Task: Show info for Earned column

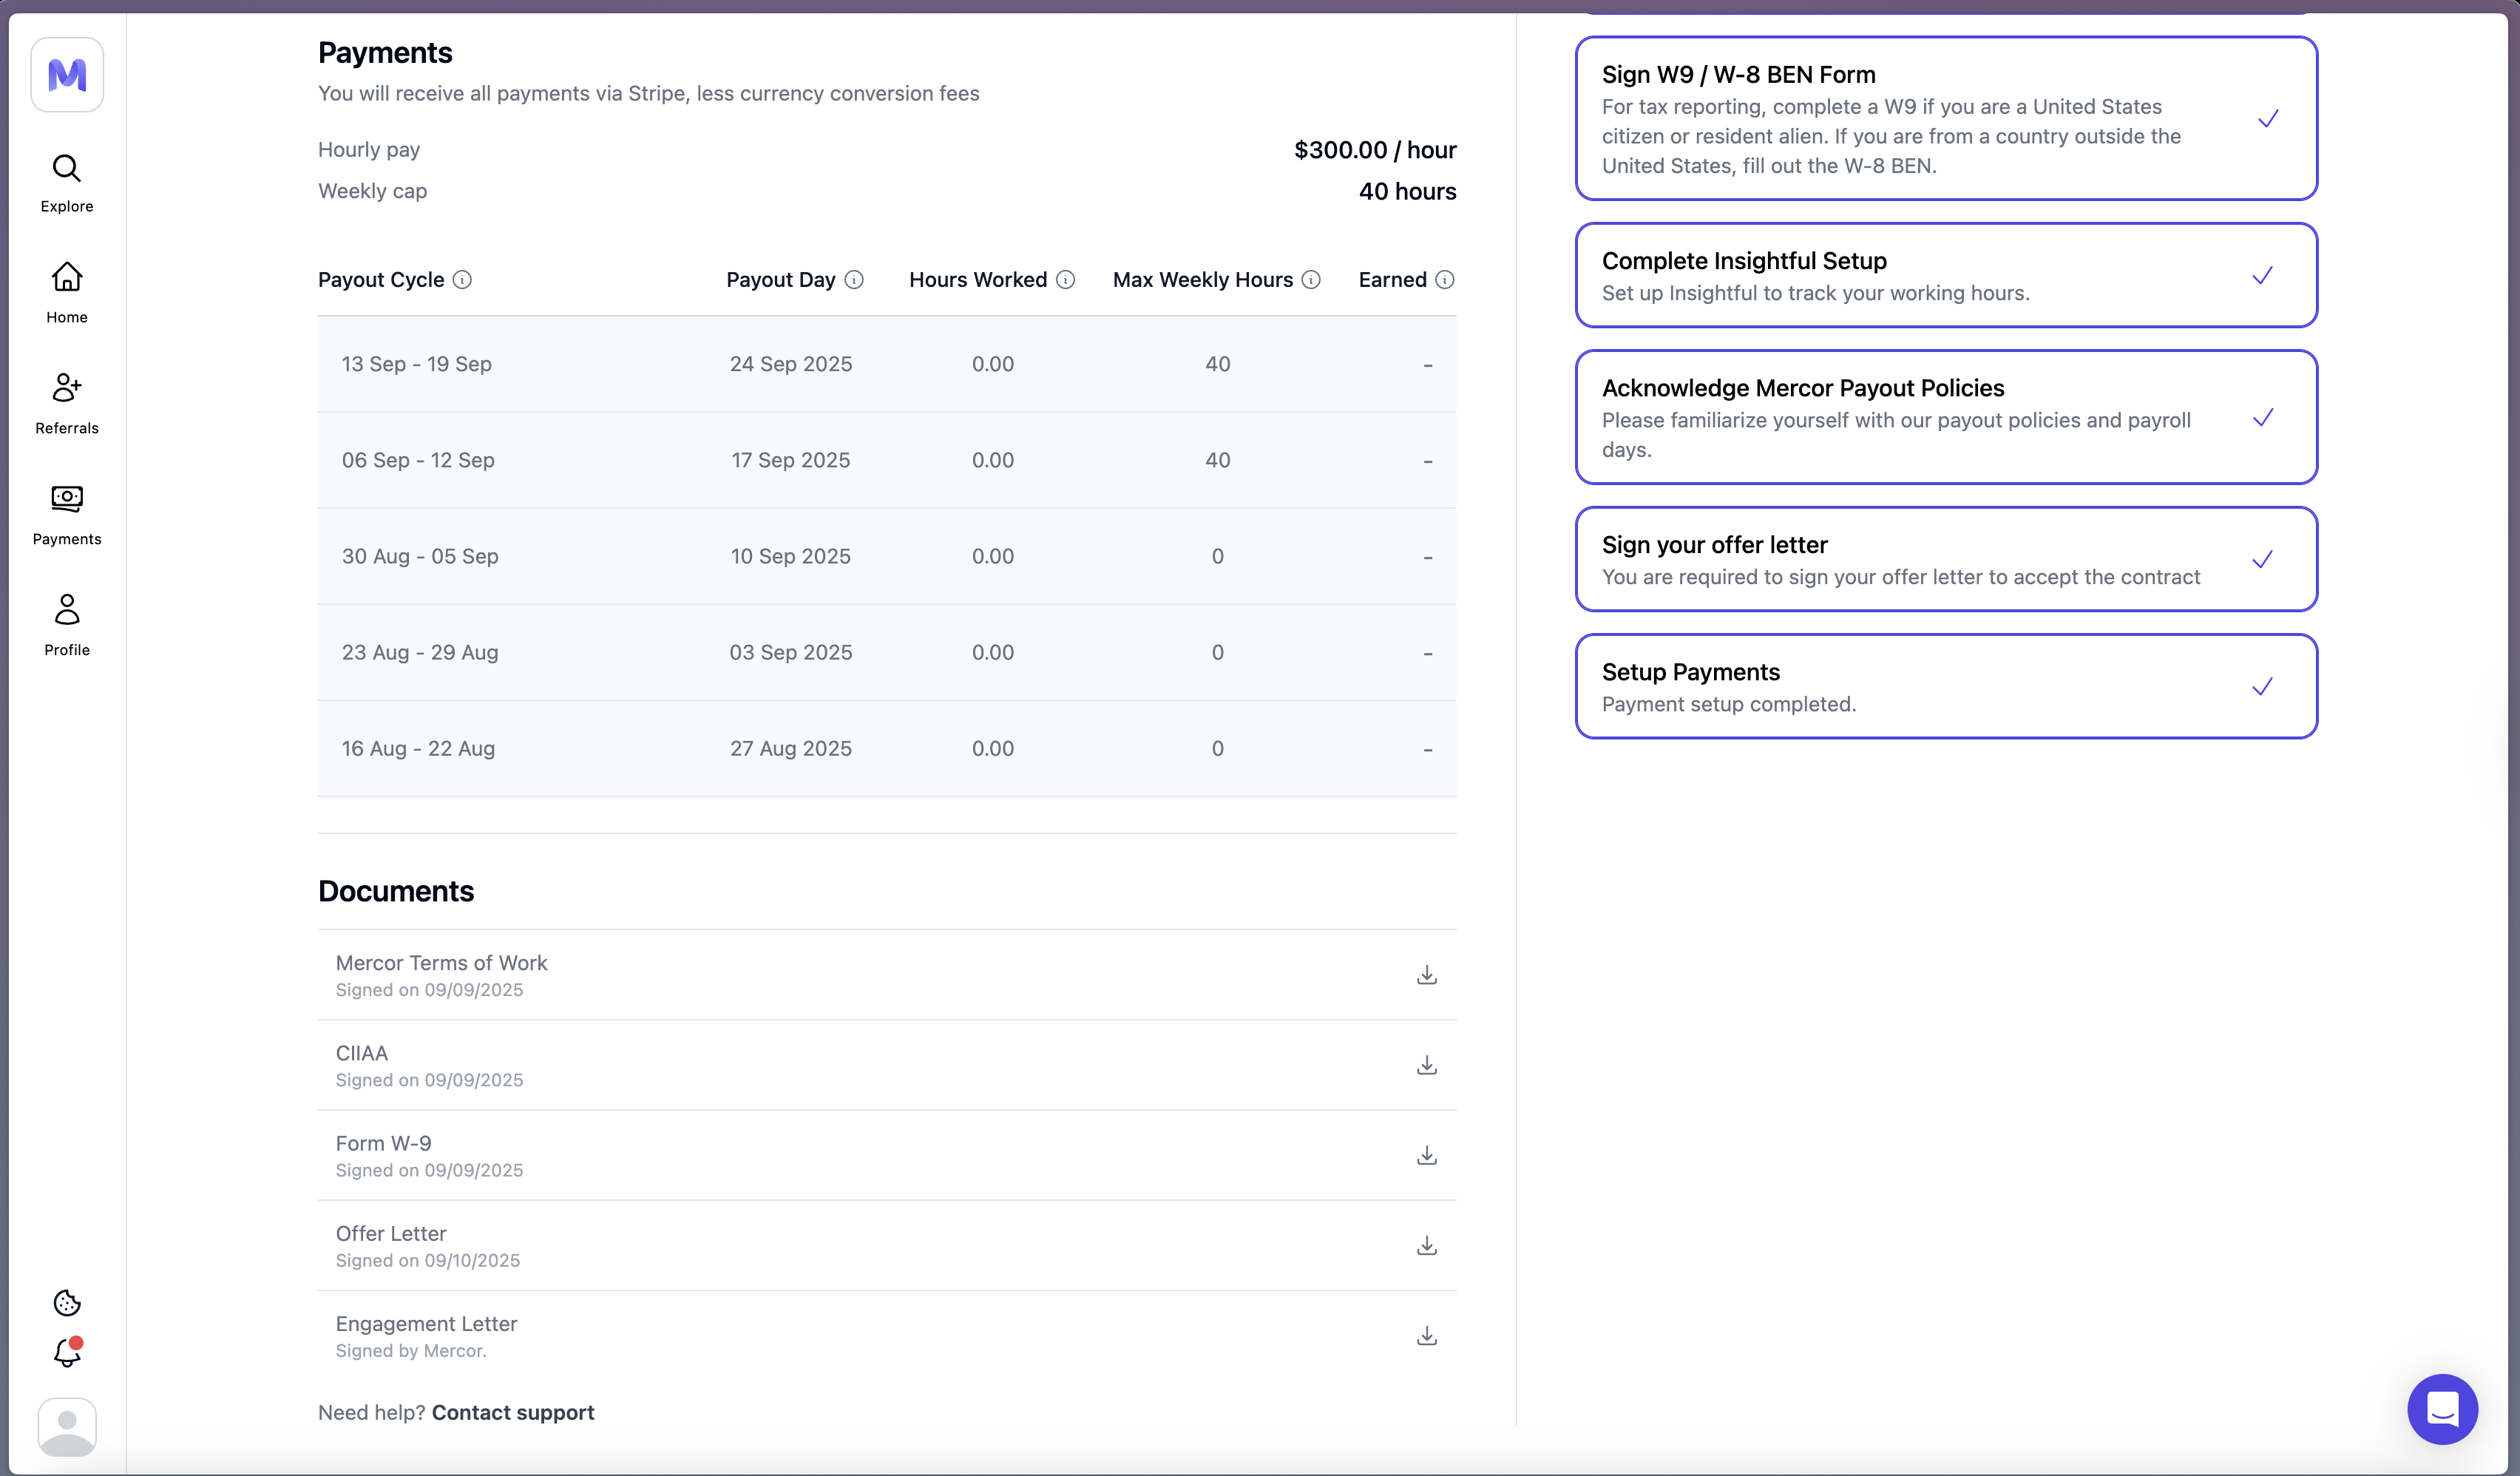Action: tap(1445, 280)
